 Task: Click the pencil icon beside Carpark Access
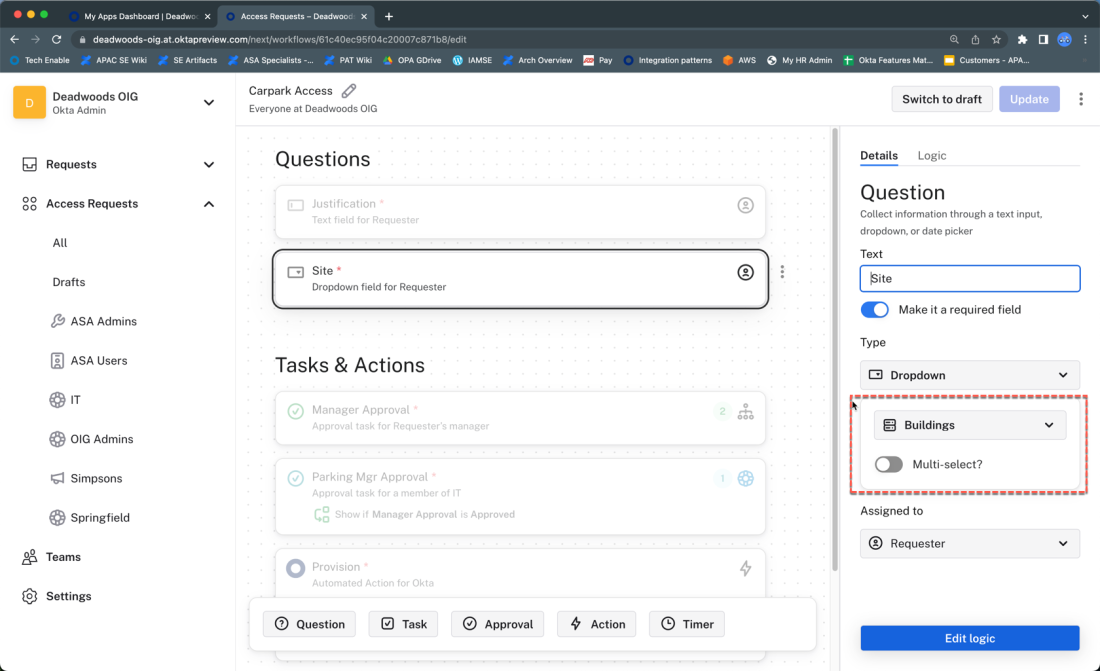coord(349,91)
